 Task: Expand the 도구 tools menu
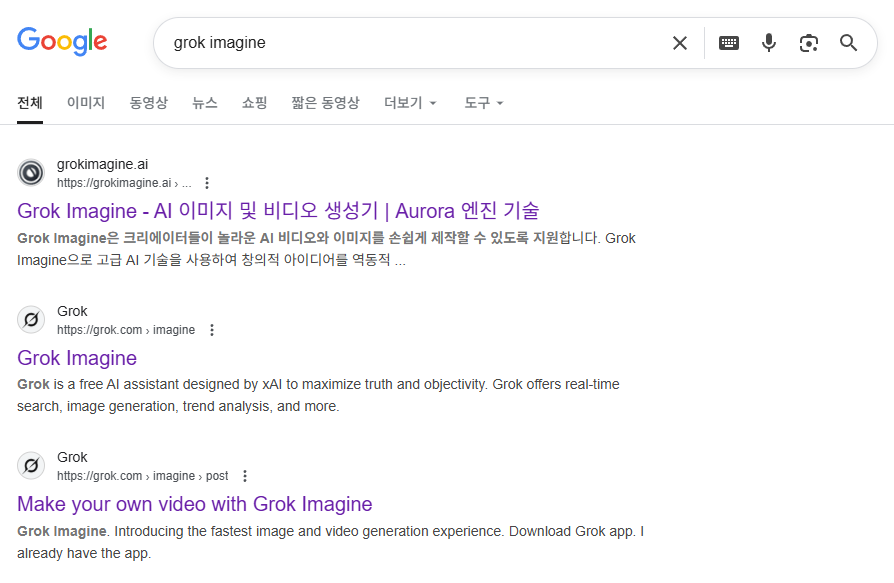click(x=483, y=103)
